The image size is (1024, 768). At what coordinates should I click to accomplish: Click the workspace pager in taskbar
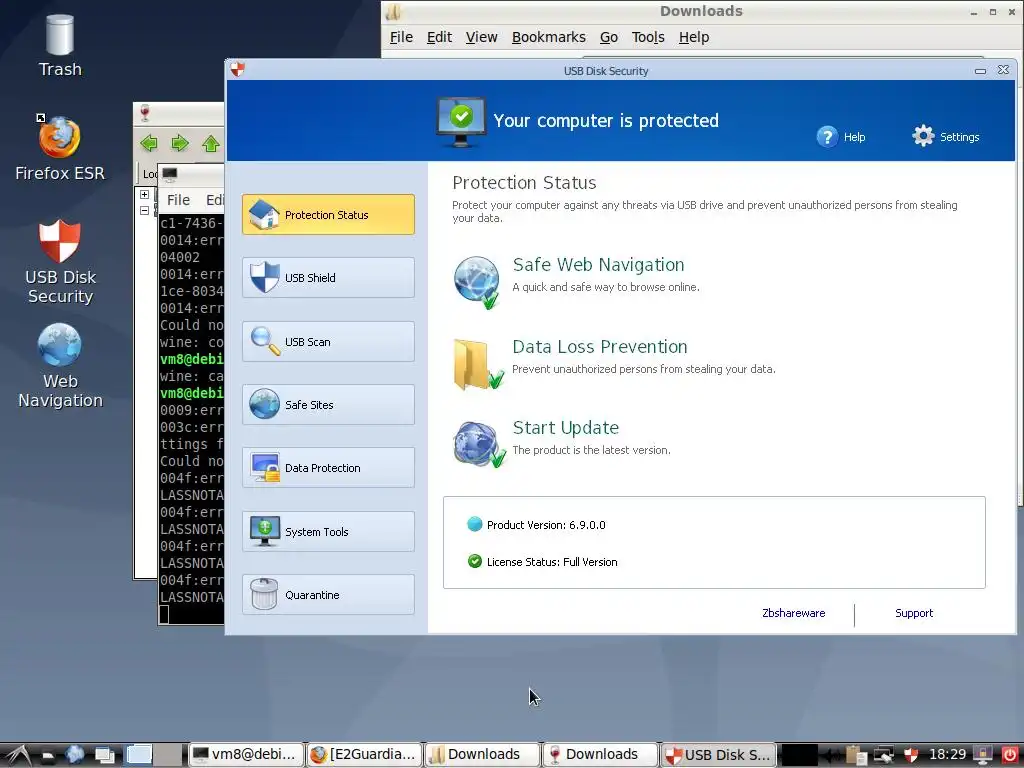(x=153, y=754)
